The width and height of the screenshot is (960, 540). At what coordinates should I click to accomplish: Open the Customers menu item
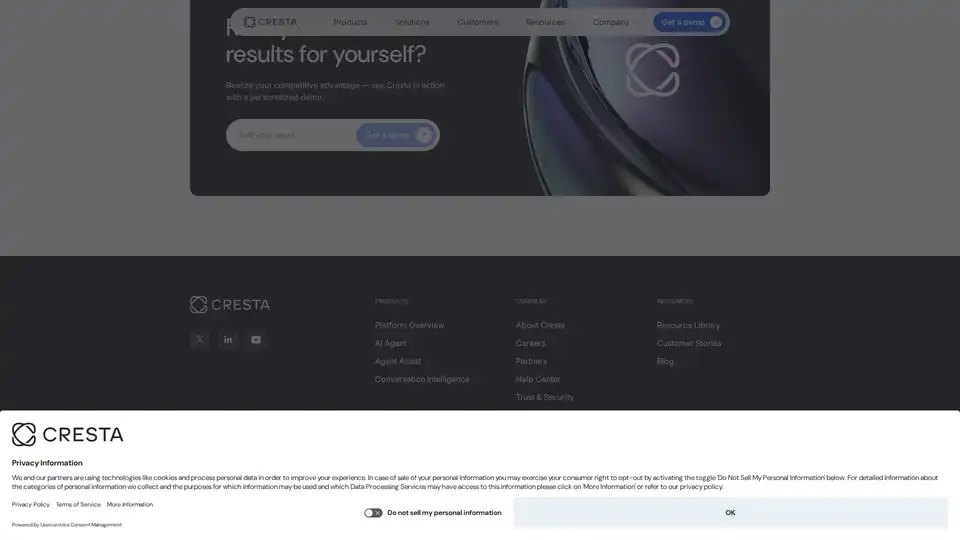pos(477,22)
